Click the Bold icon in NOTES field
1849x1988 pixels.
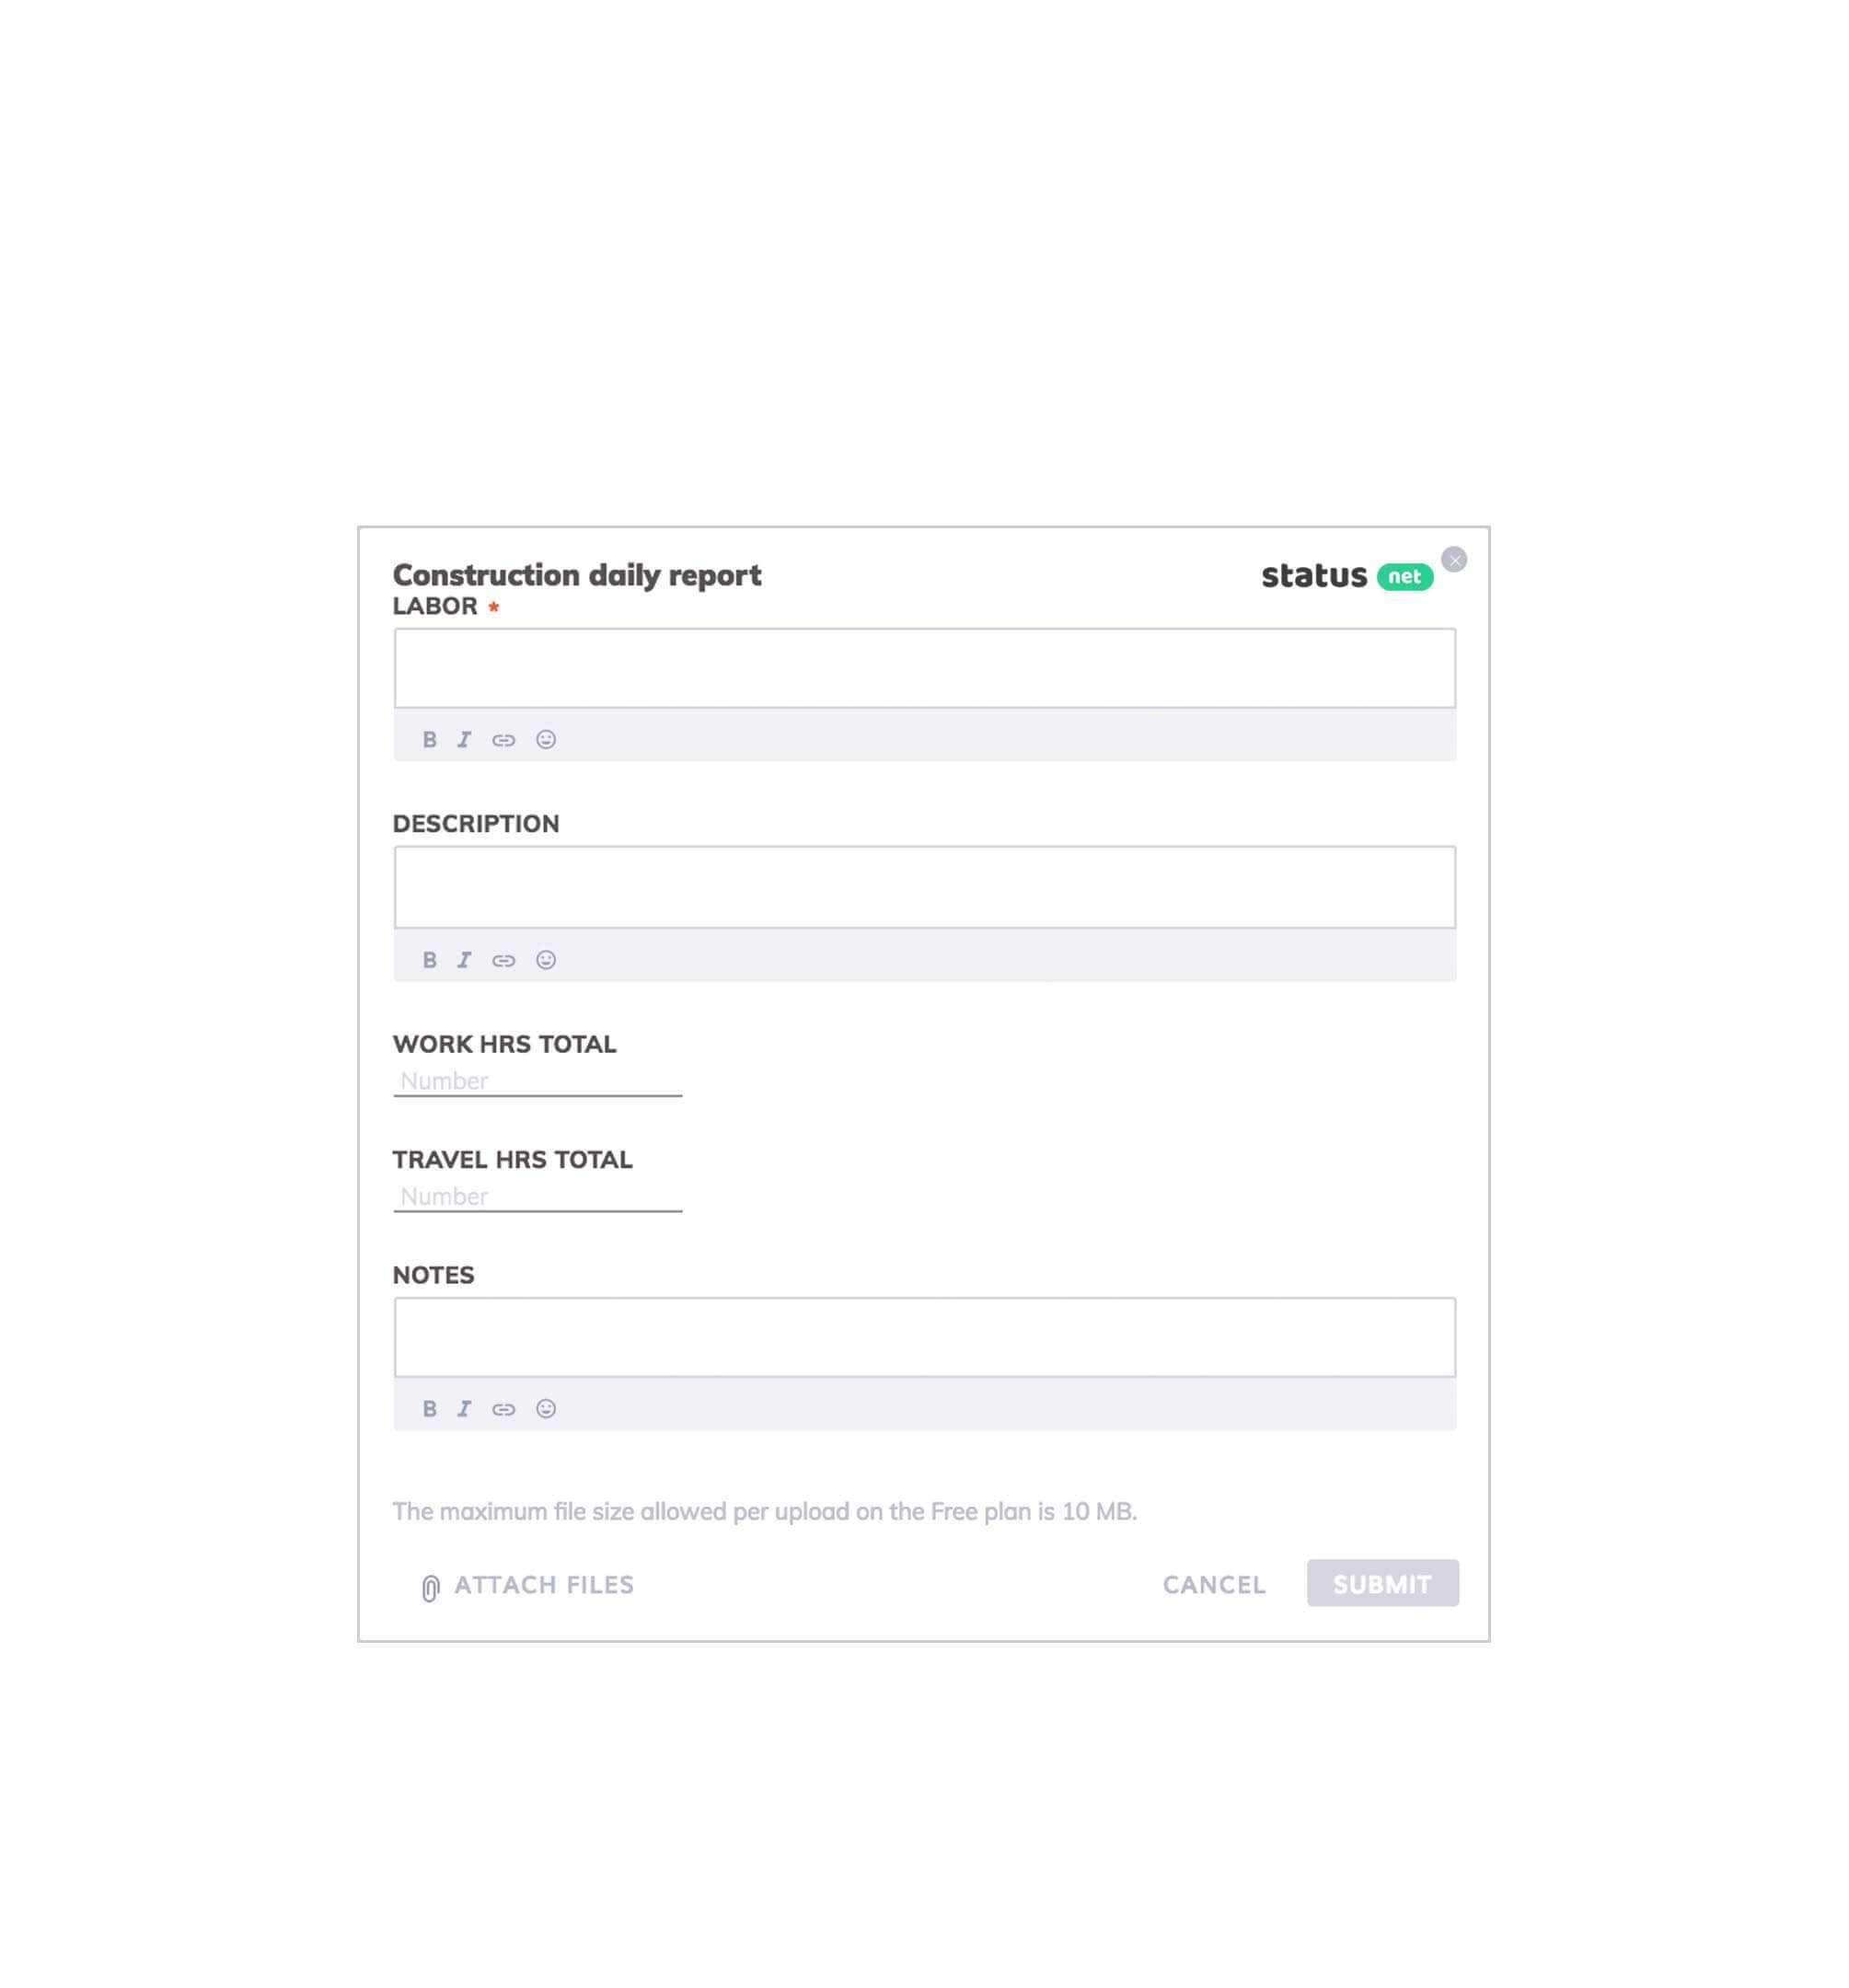(427, 1407)
